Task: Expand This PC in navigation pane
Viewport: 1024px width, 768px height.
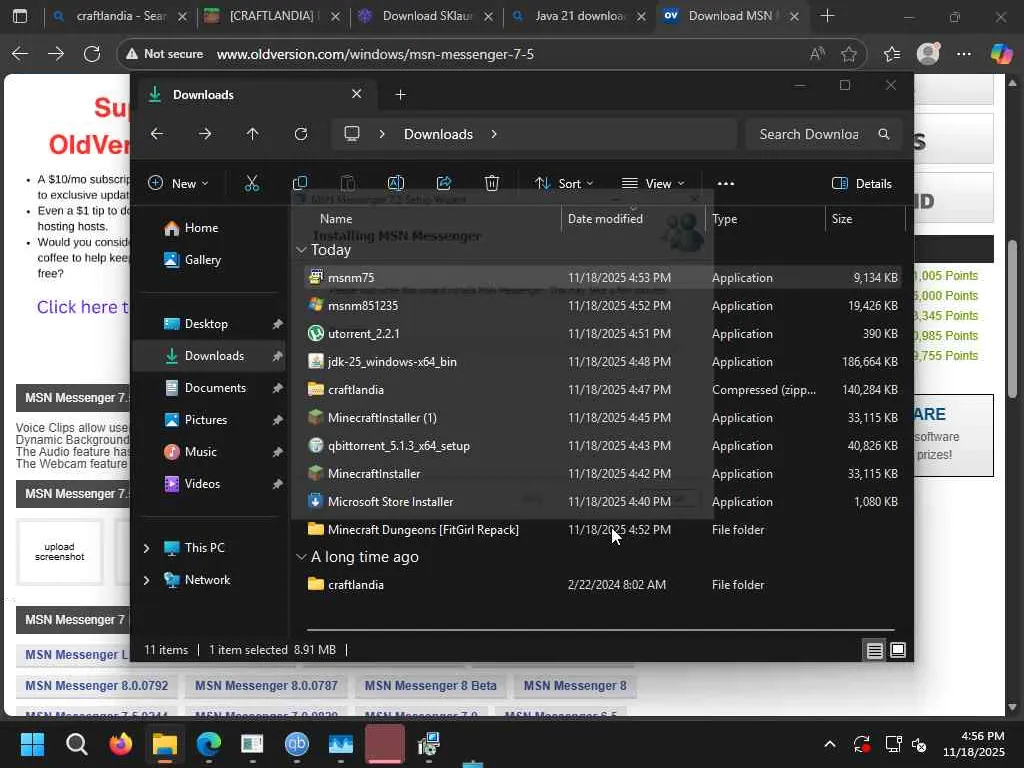Action: [x=146, y=548]
